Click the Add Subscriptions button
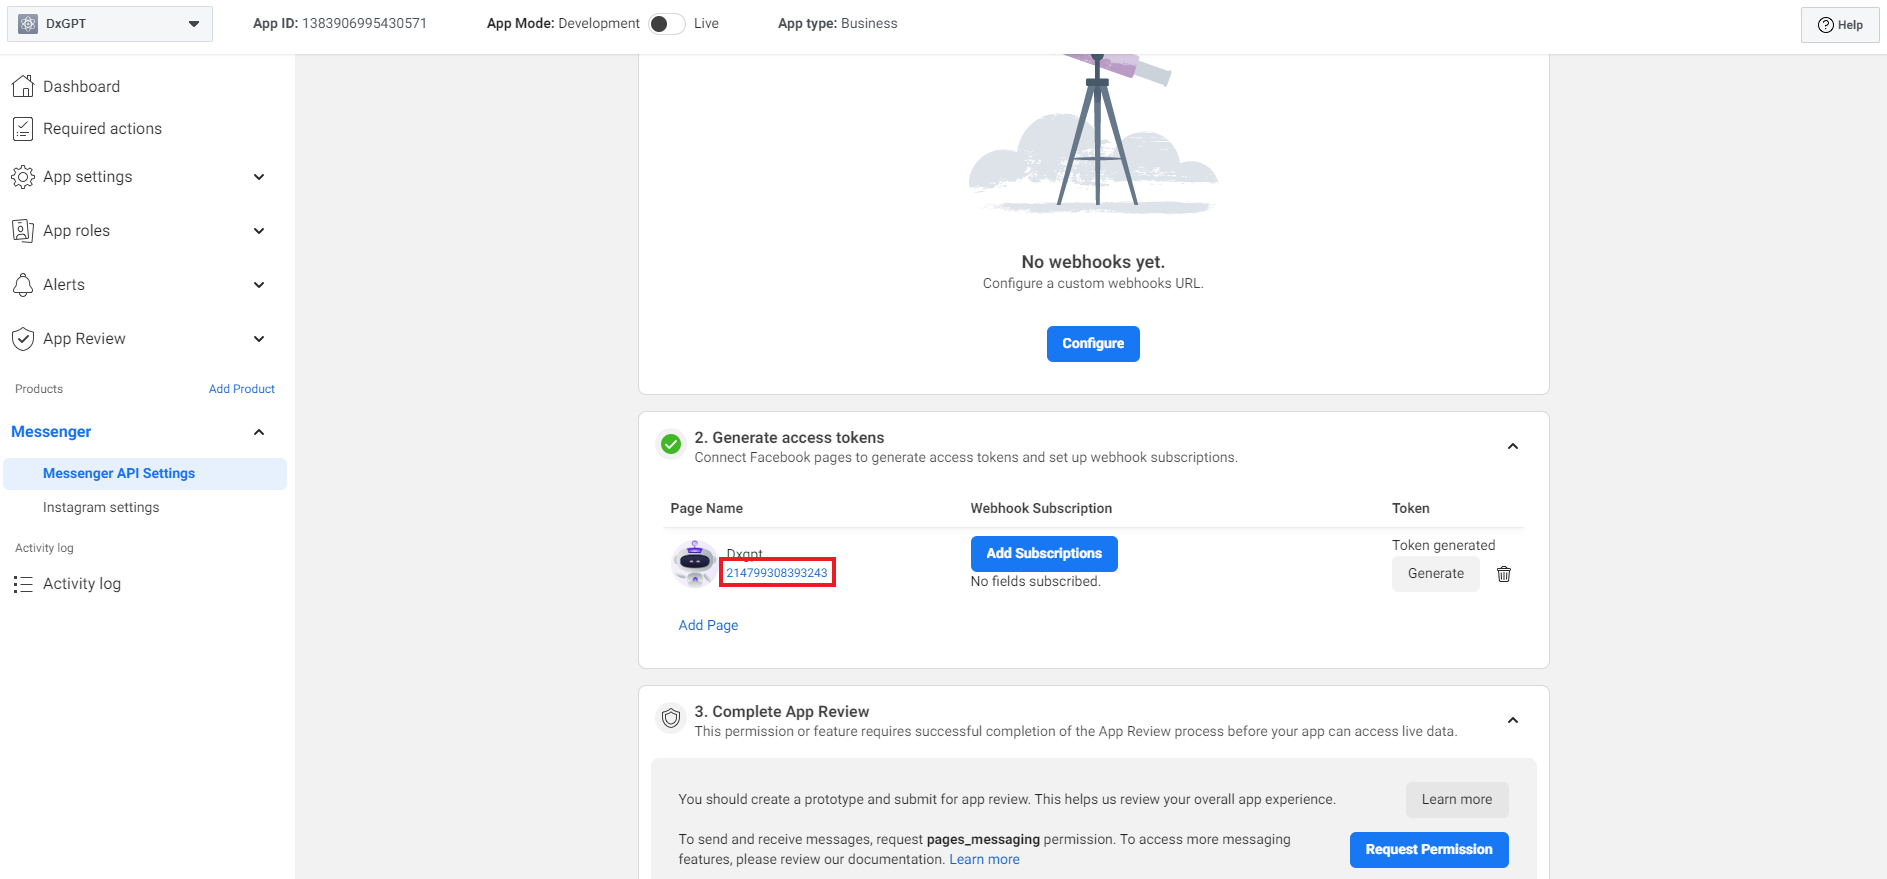Viewport: 1887px width, 879px height. coord(1043,554)
